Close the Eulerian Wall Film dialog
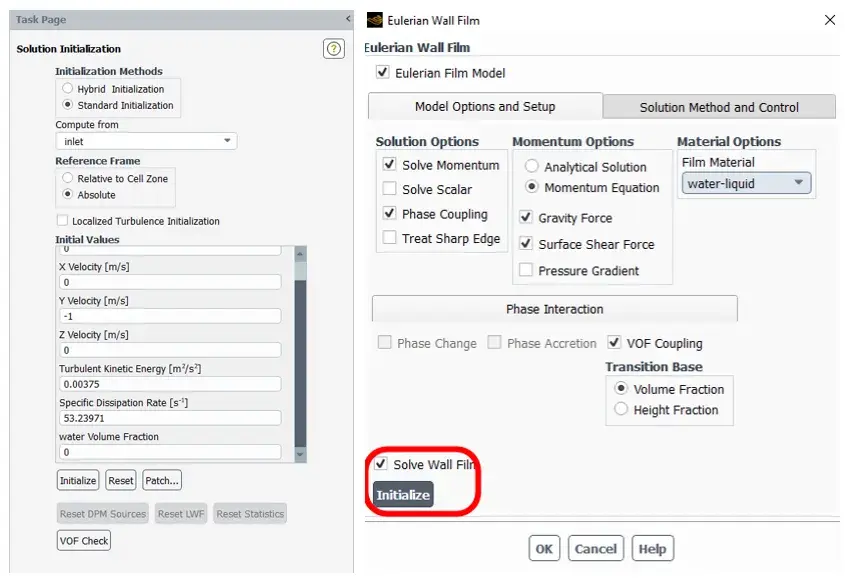 (x=829, y=20)
